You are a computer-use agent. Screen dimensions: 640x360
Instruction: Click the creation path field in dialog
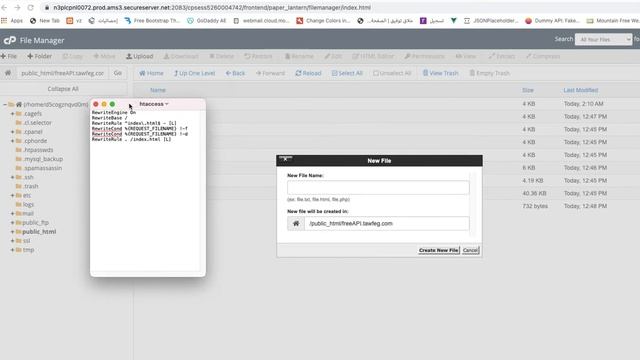(387, 224)
